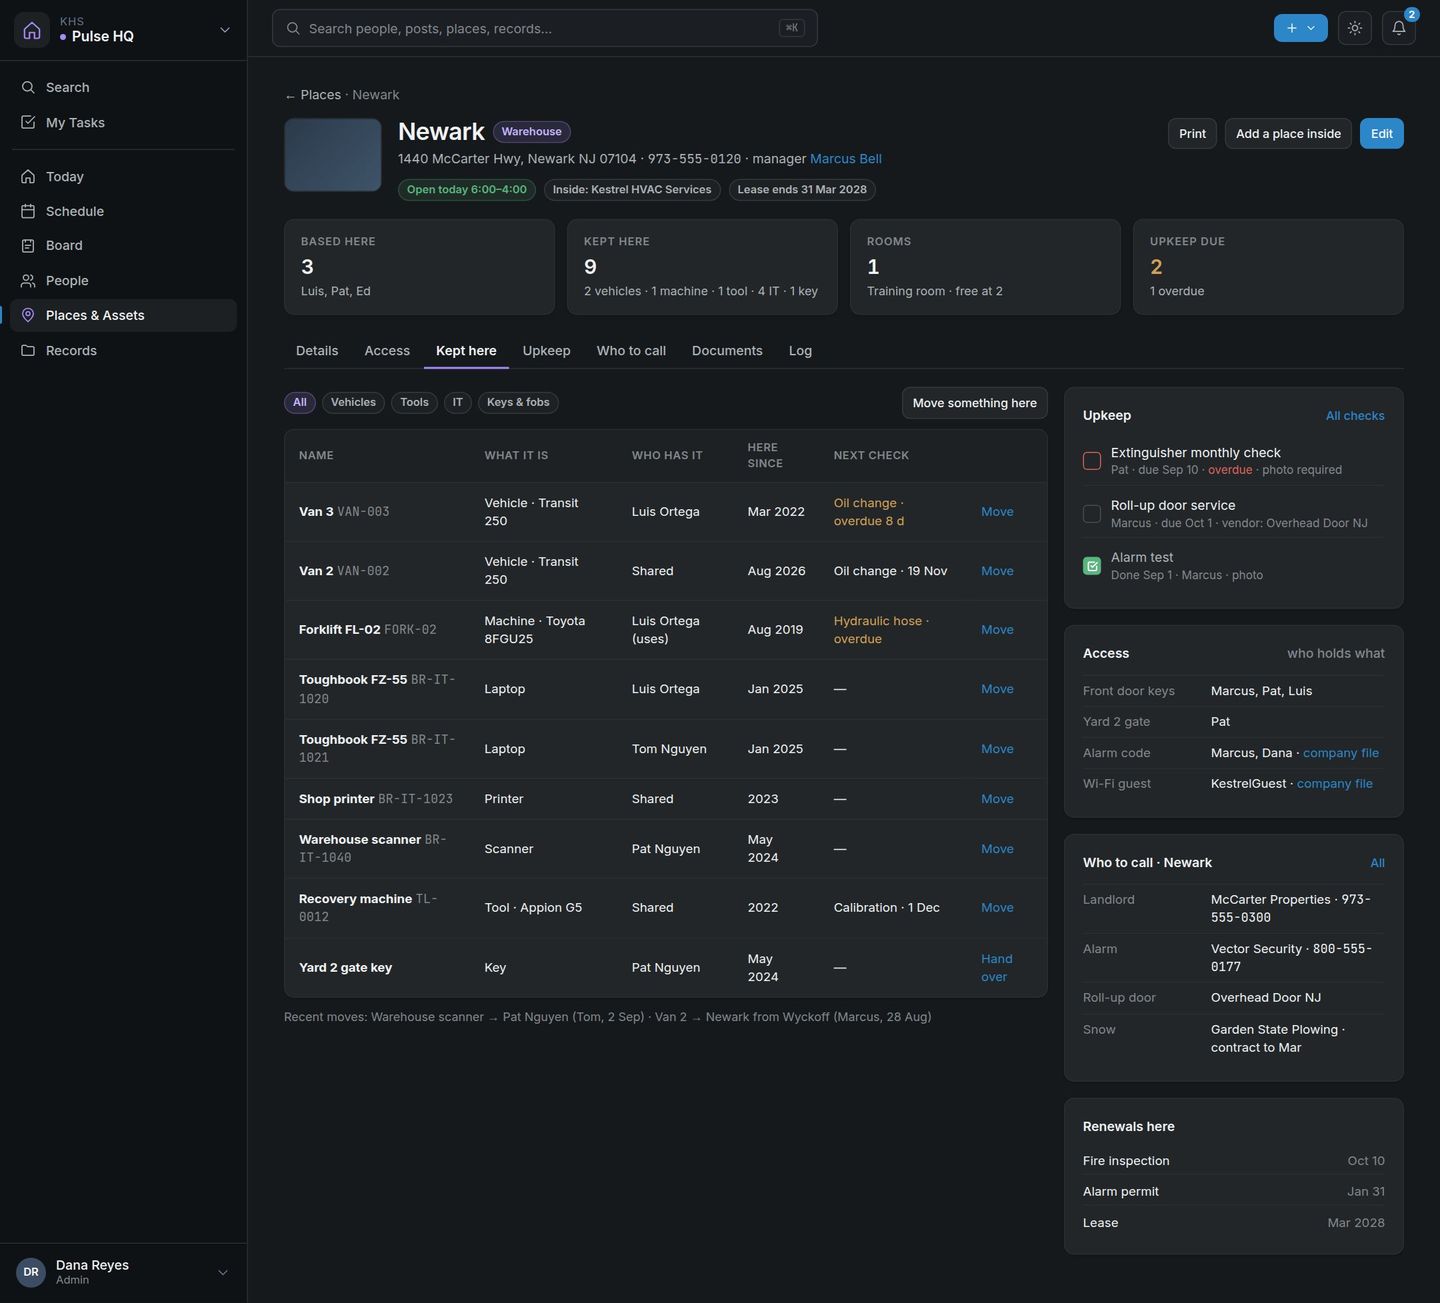Open notifications bell icon
Image resolution: width=1440 pixels, height=1303 pixels.
pyautogui.click(x=1399, y=28)
